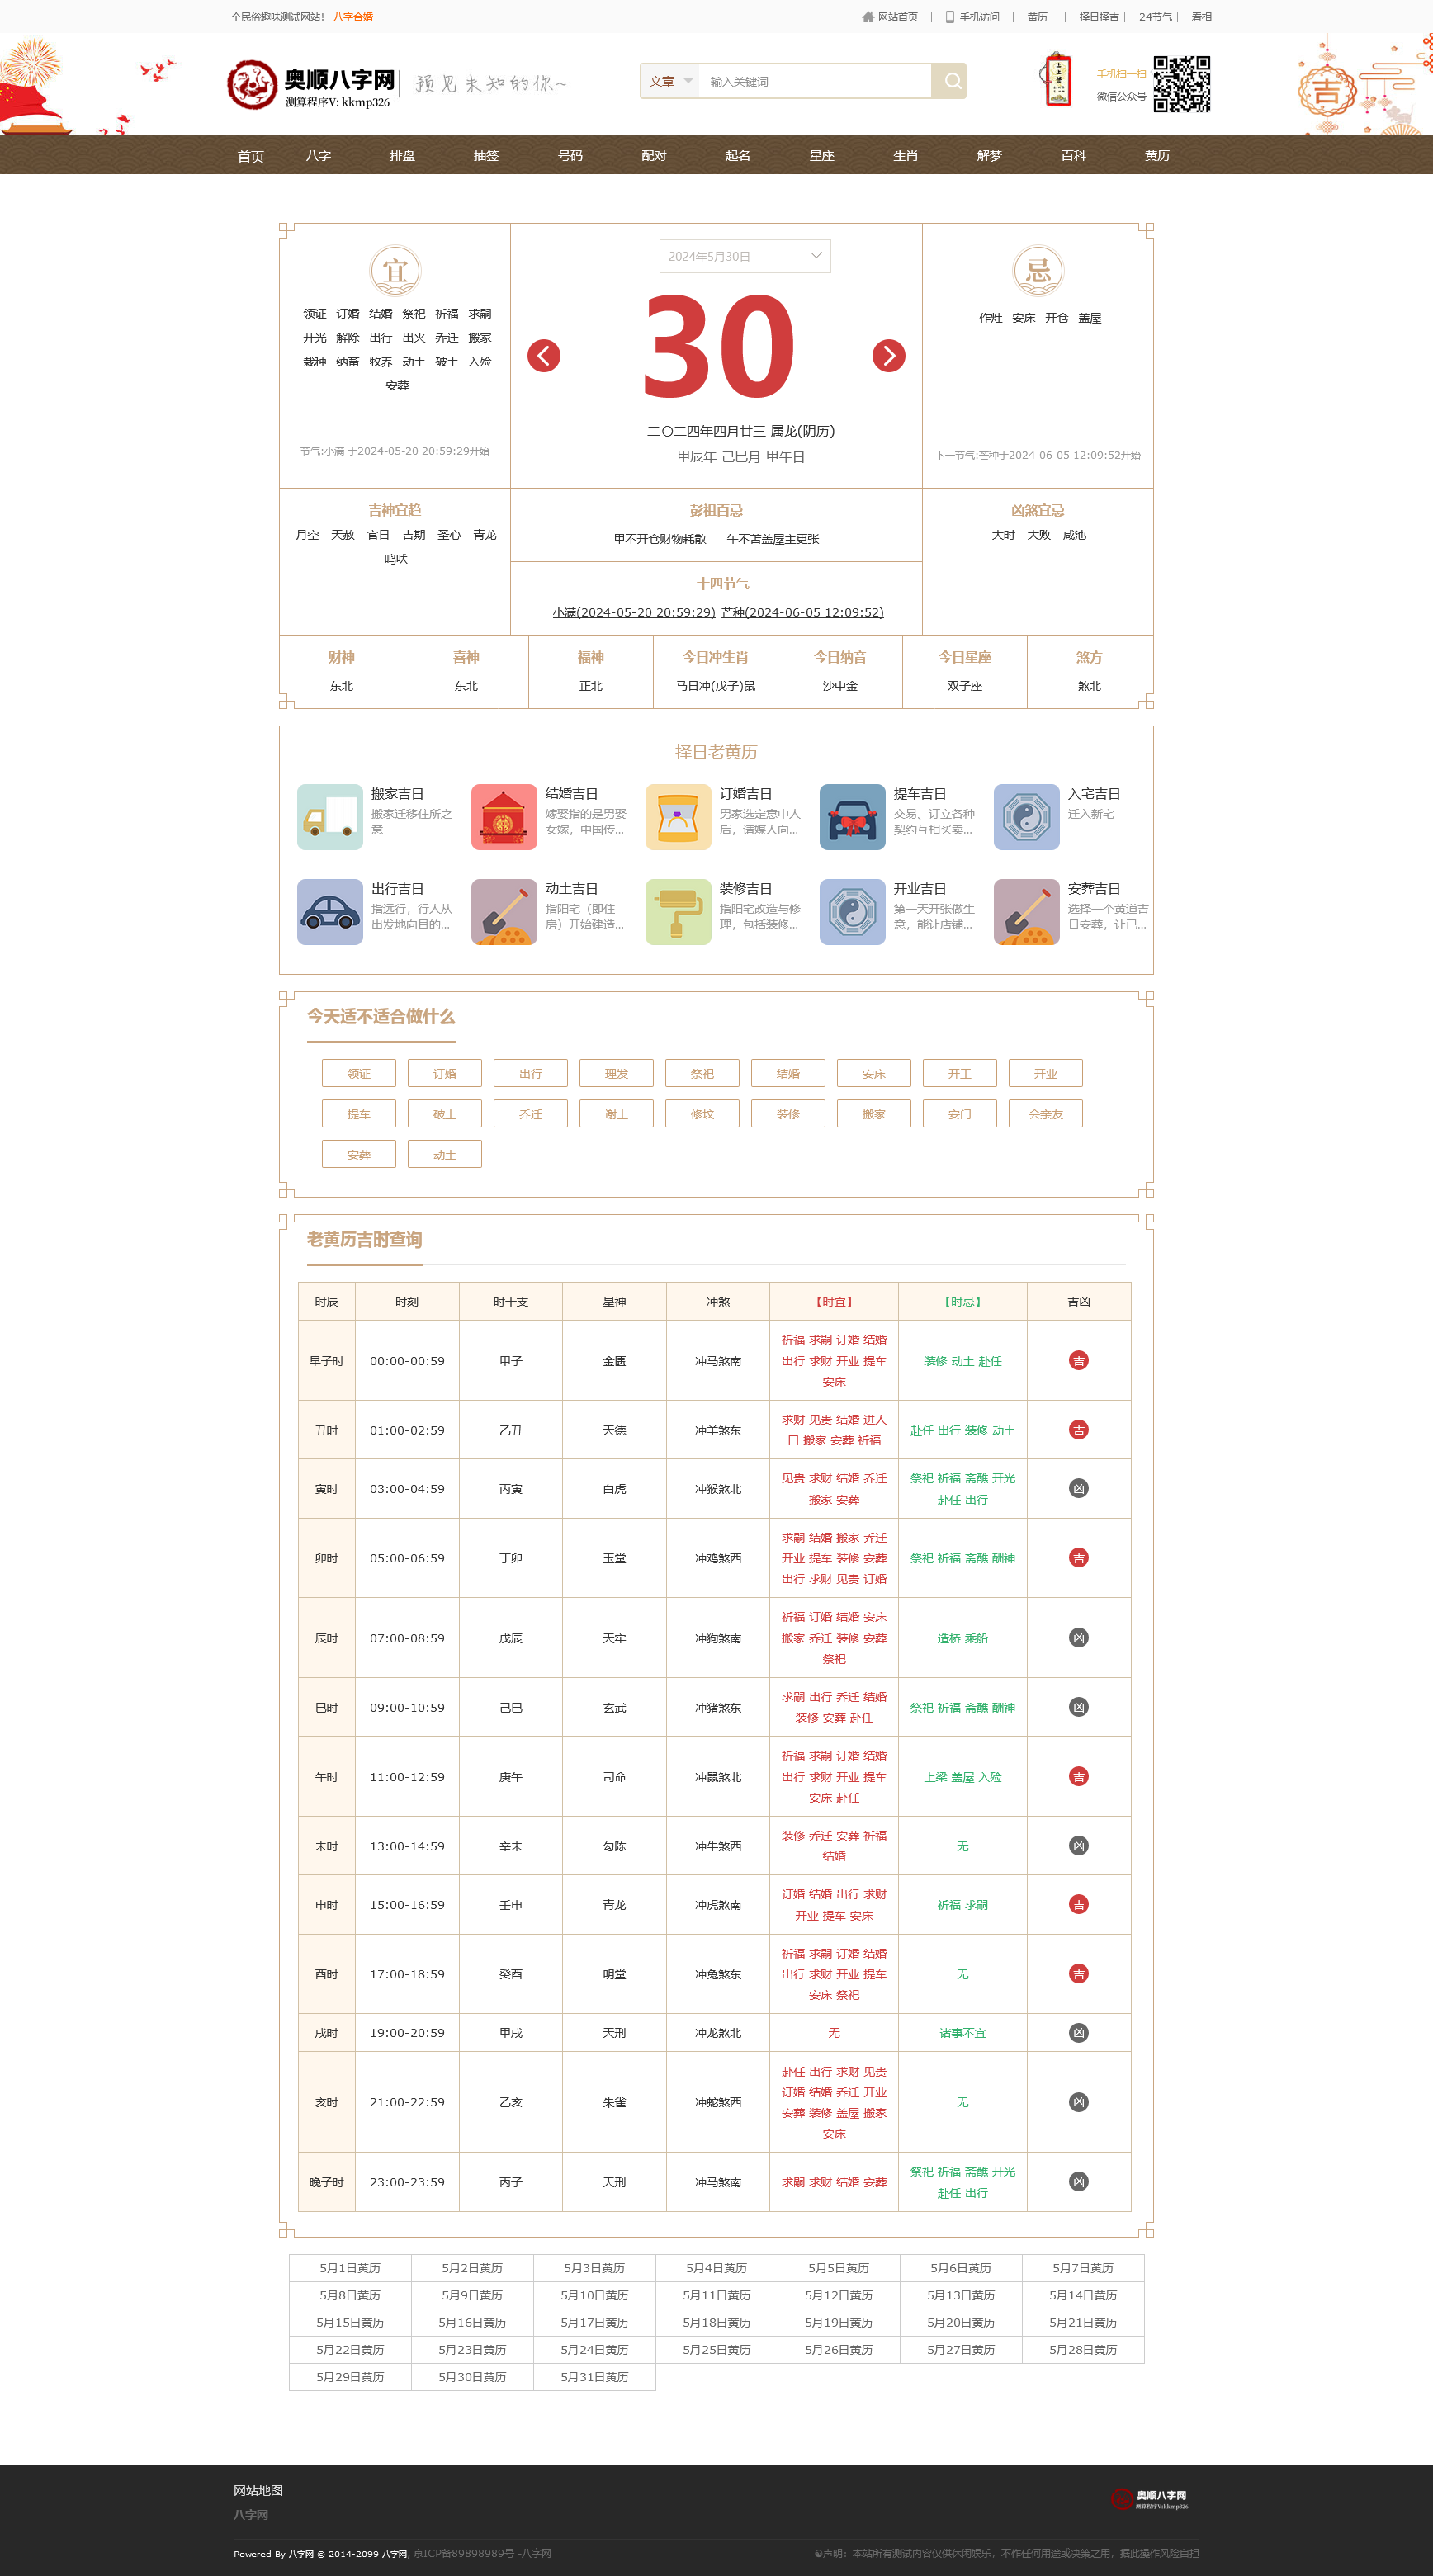Click the keyword search input field
The height and width of the screenshot is (2576, 1433).
(x=814, y=81)
